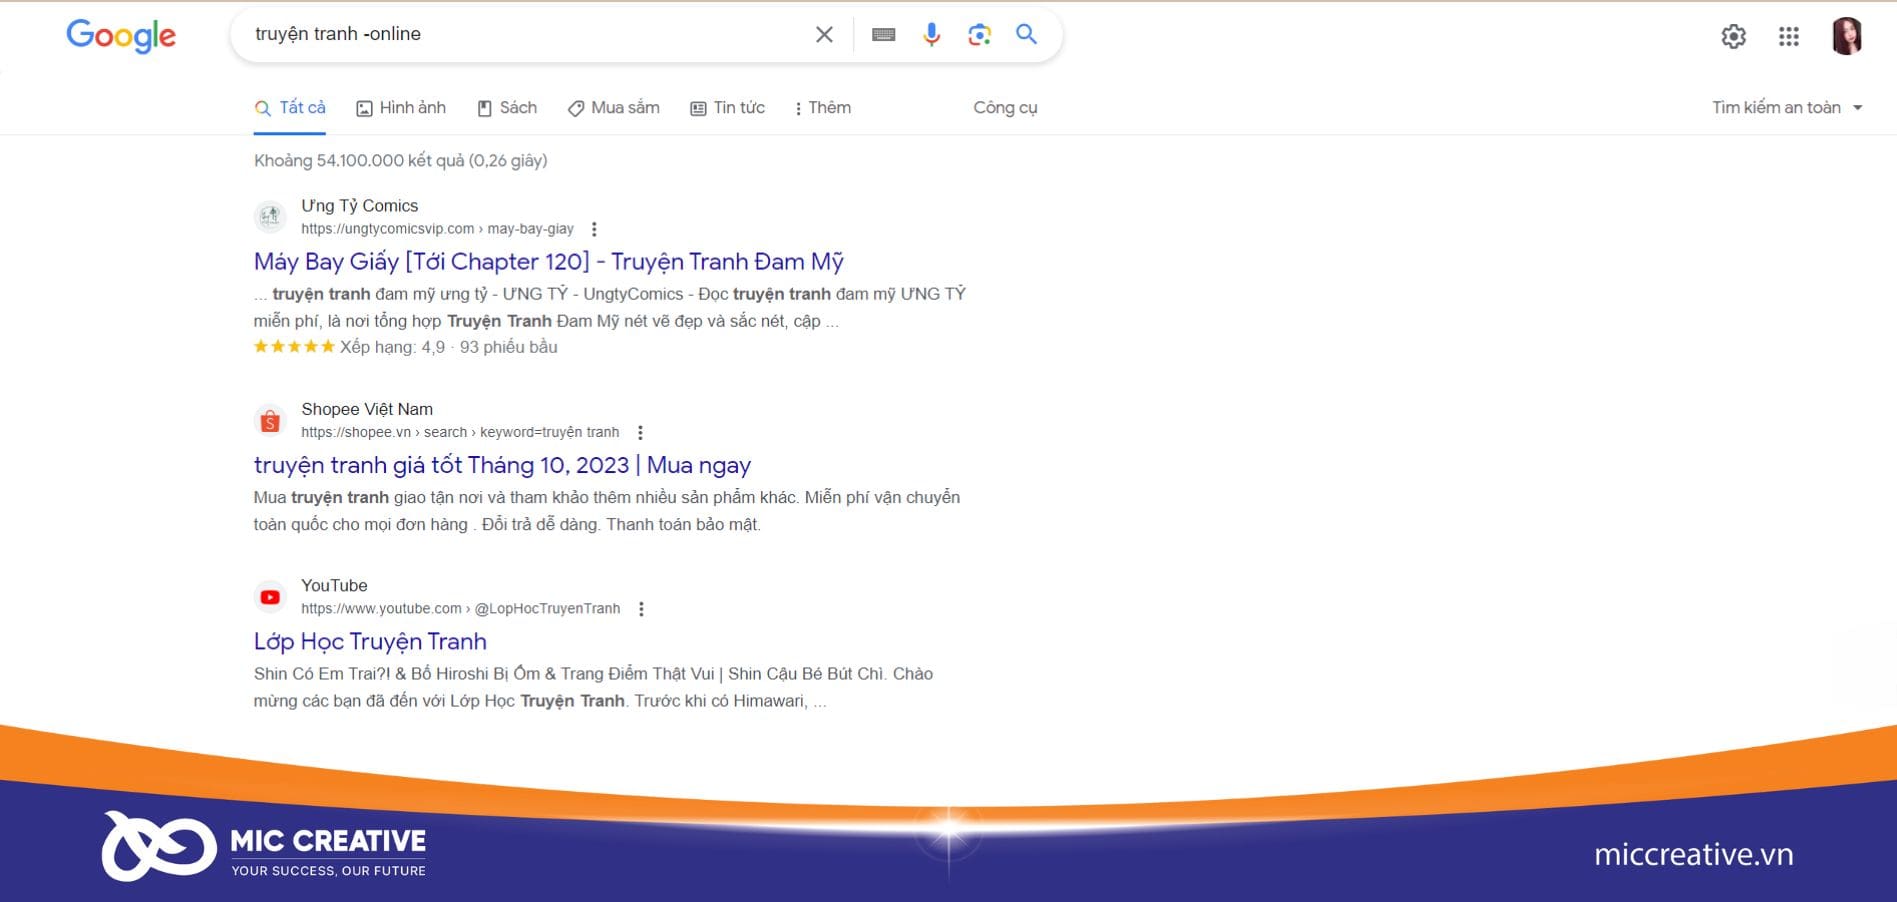1897x902 pixels.
Task: Select the Tất cả tab
Action: click(290, 108)
